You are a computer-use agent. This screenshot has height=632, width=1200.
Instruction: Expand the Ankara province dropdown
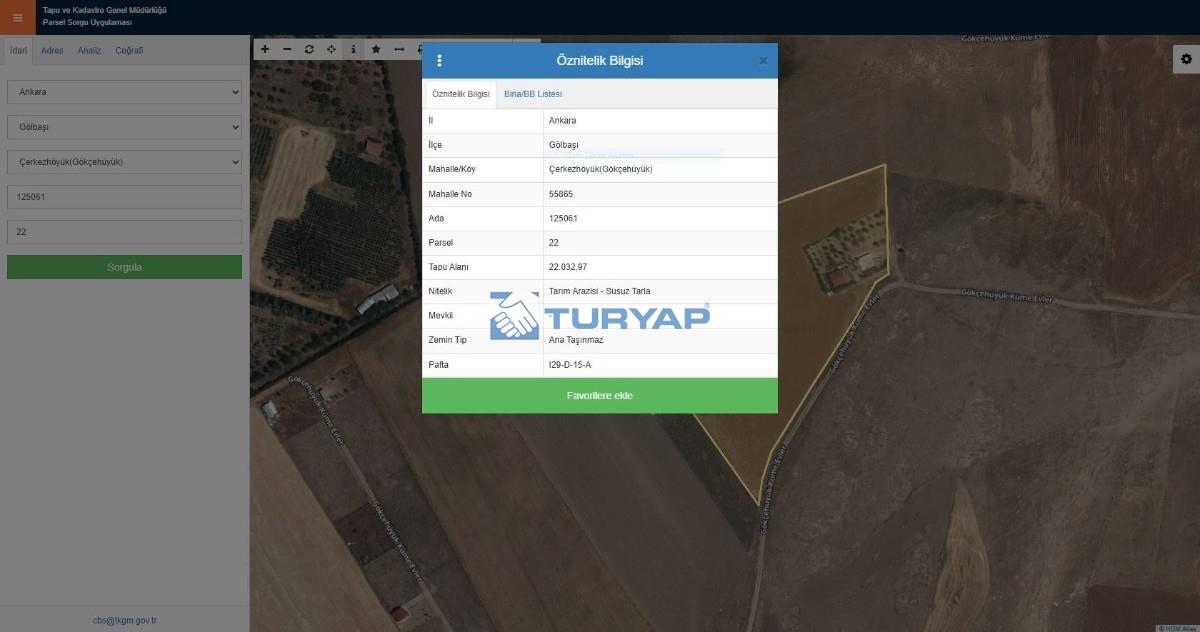tap(124, 92)
